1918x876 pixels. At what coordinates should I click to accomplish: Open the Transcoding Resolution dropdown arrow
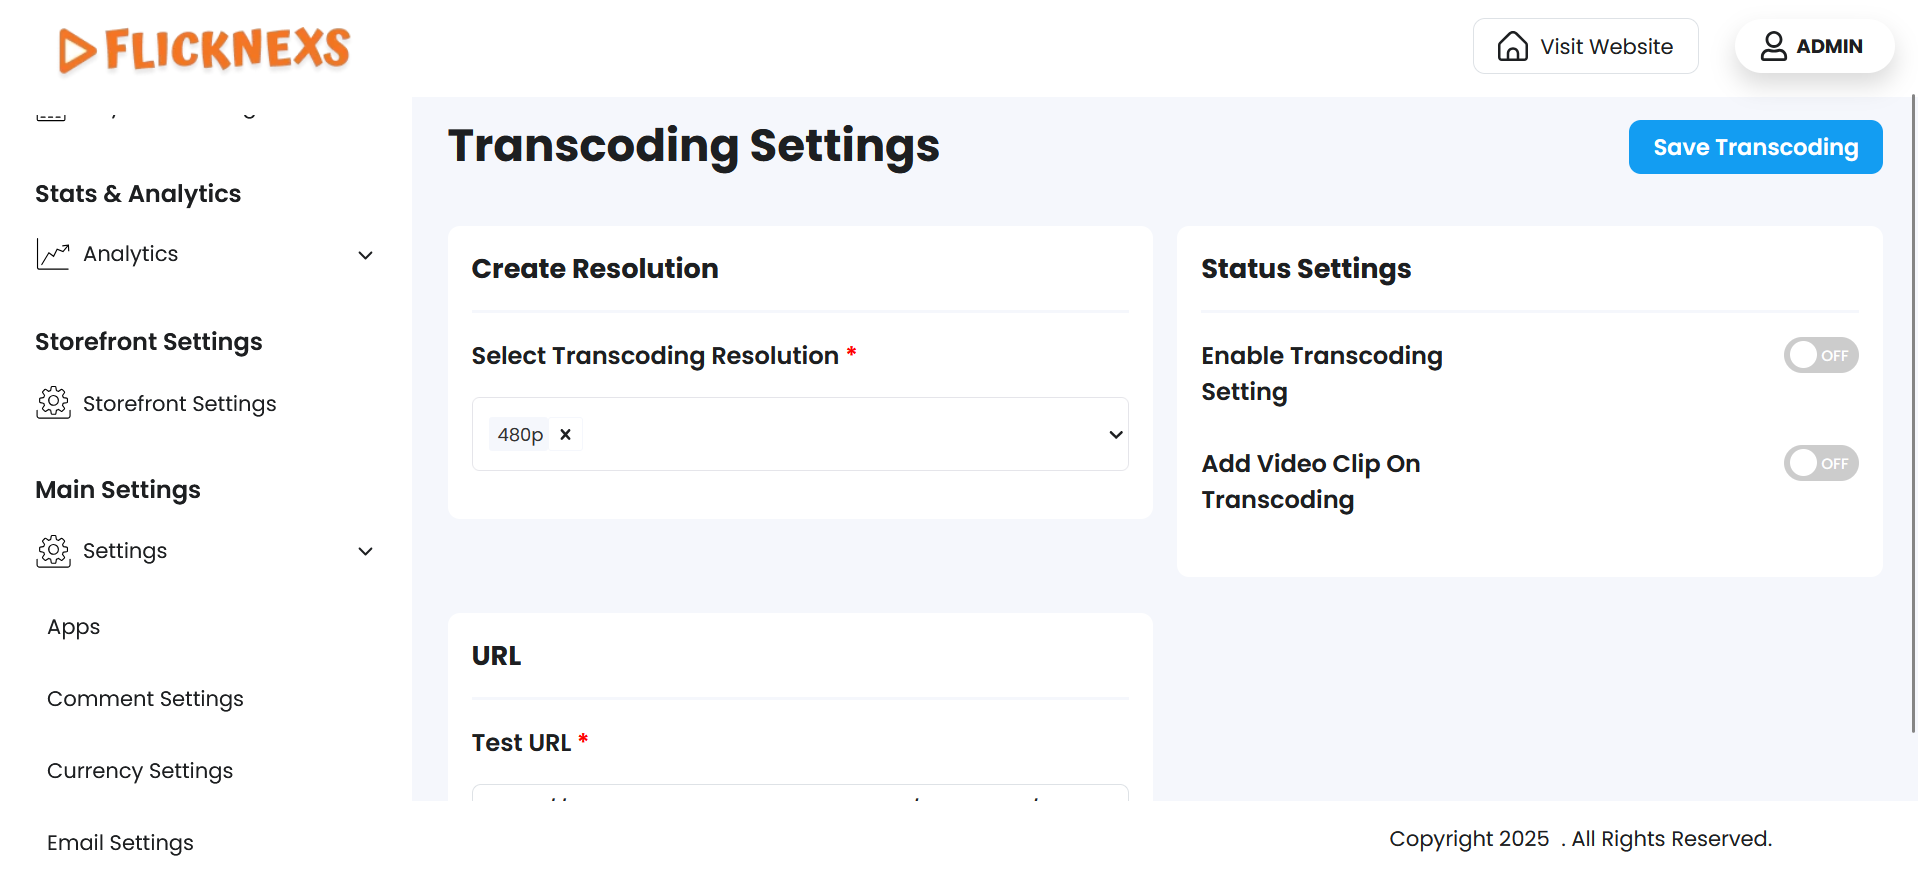coord(1115,434)
